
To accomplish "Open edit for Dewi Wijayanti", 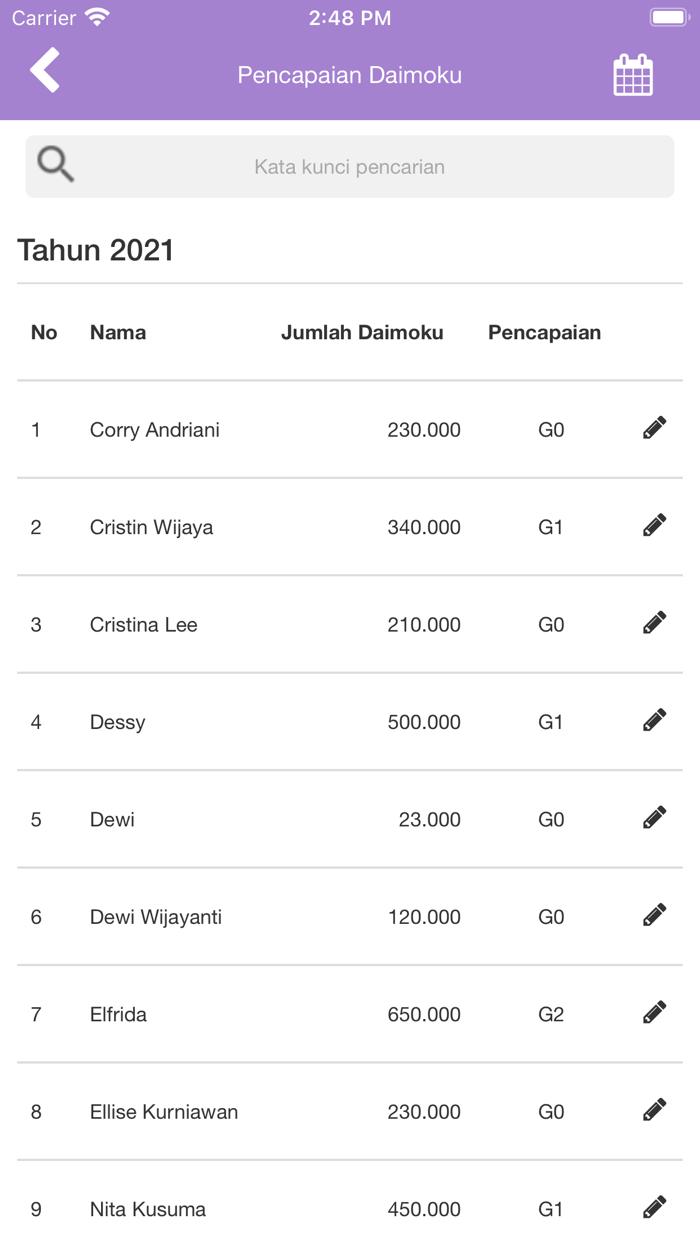I will click(654, 916).
